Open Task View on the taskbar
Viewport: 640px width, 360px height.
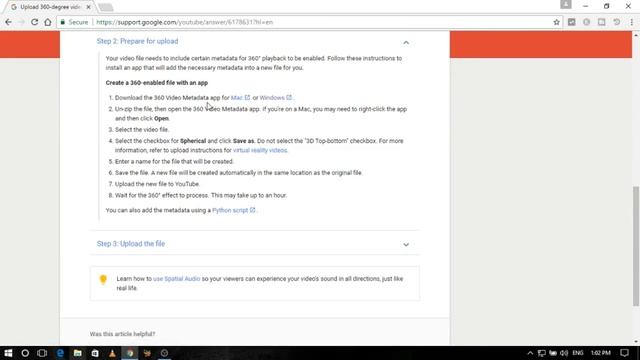click(x=42, y=353)
